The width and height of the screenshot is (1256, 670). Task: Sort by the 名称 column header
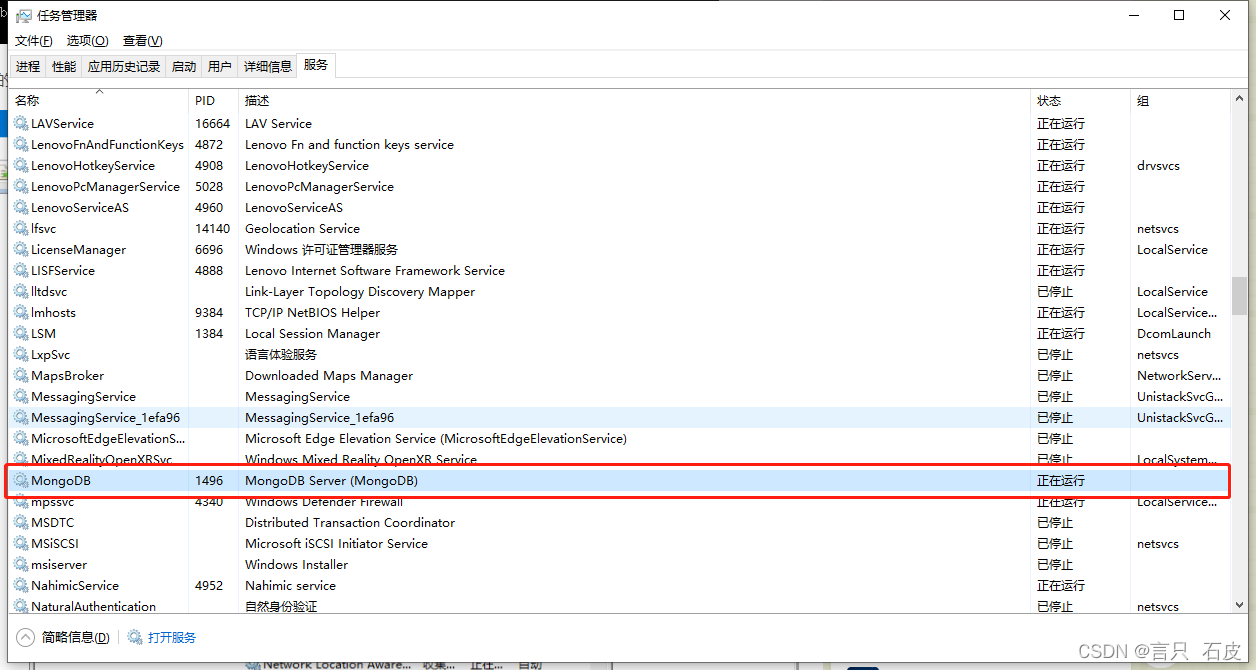(99, 100)
